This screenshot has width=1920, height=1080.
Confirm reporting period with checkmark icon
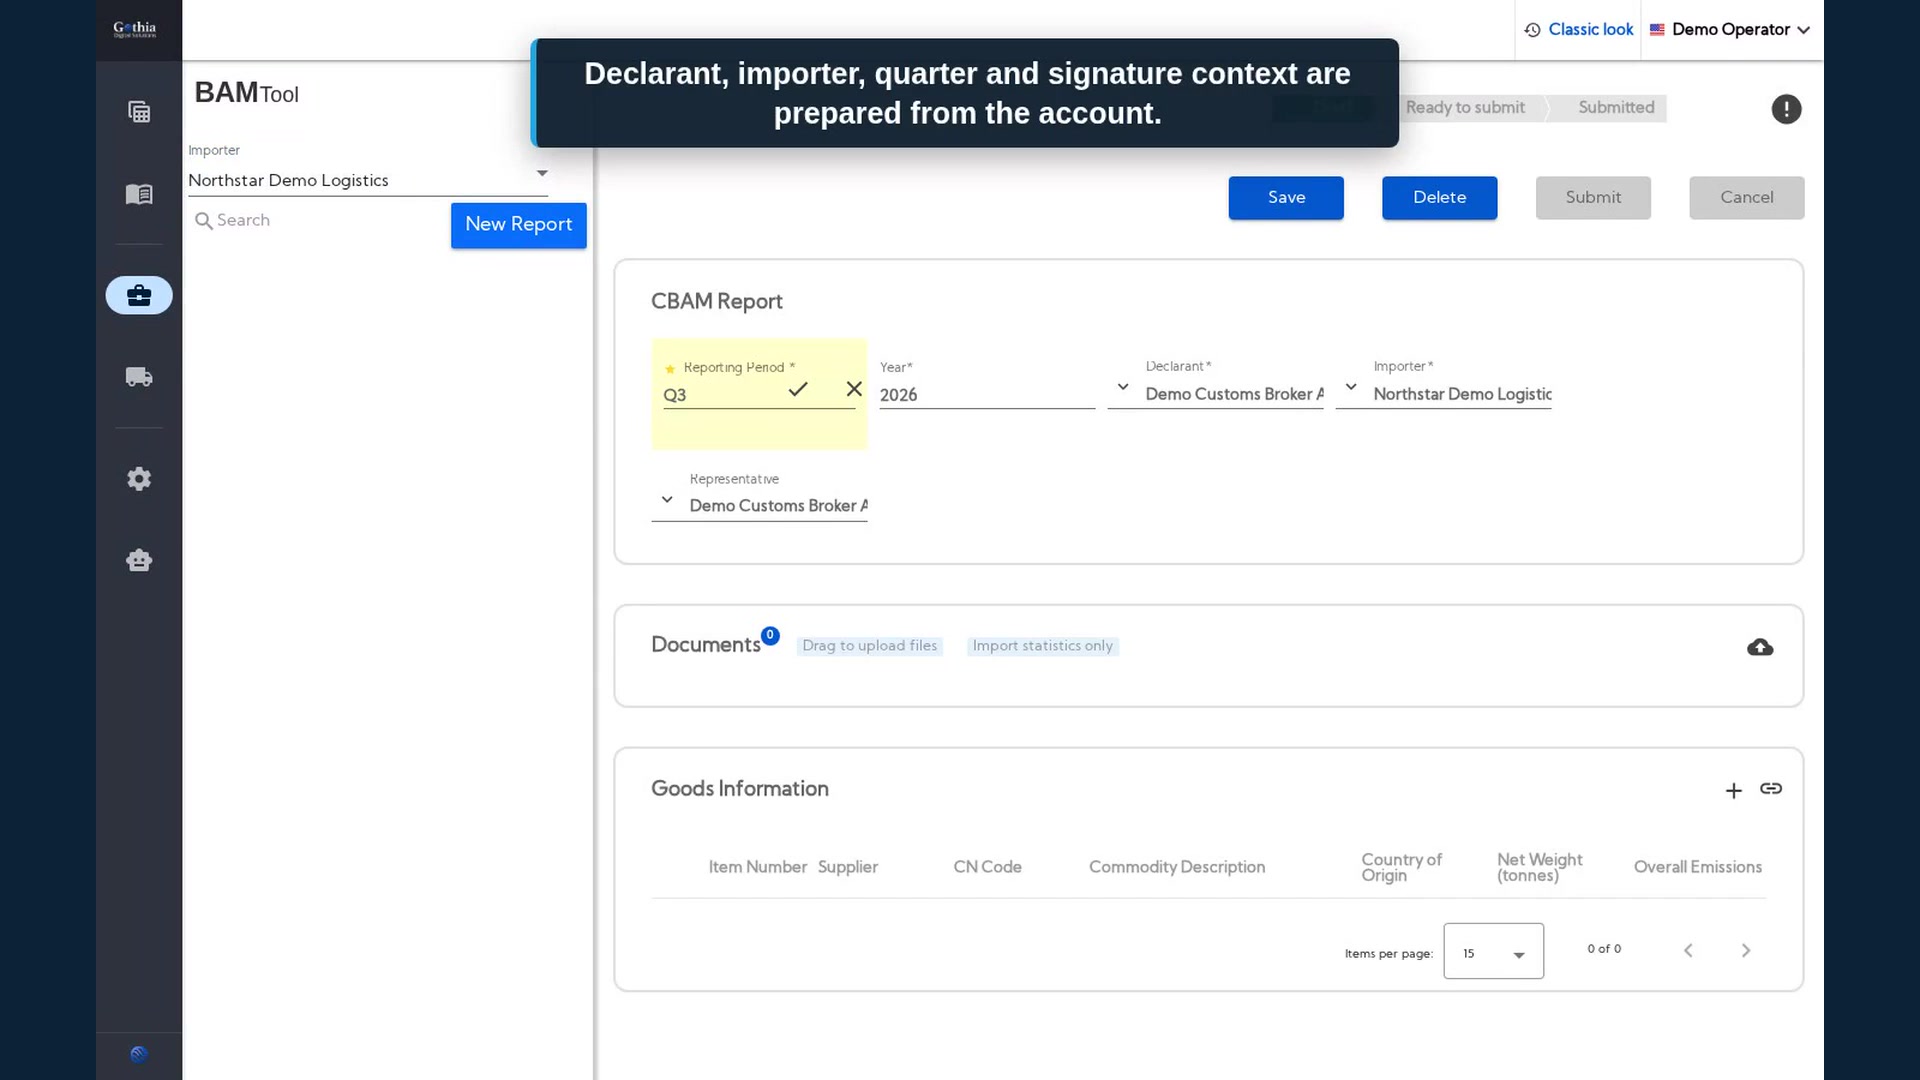(x=798, y=389)
